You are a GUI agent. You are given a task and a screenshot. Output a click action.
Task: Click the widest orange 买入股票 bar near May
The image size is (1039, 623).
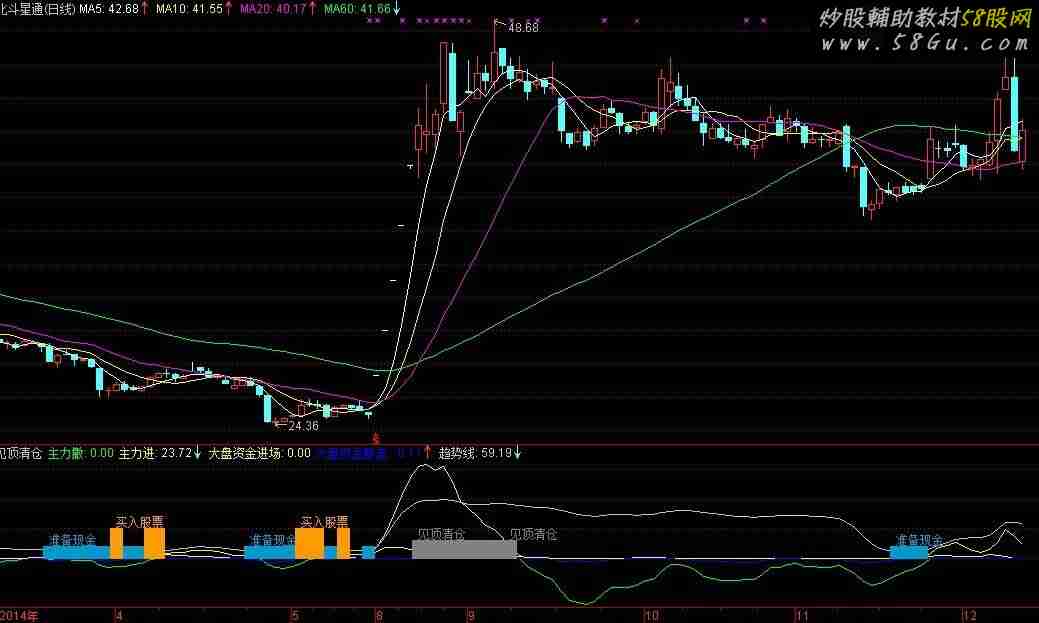(x=309, y=543)
